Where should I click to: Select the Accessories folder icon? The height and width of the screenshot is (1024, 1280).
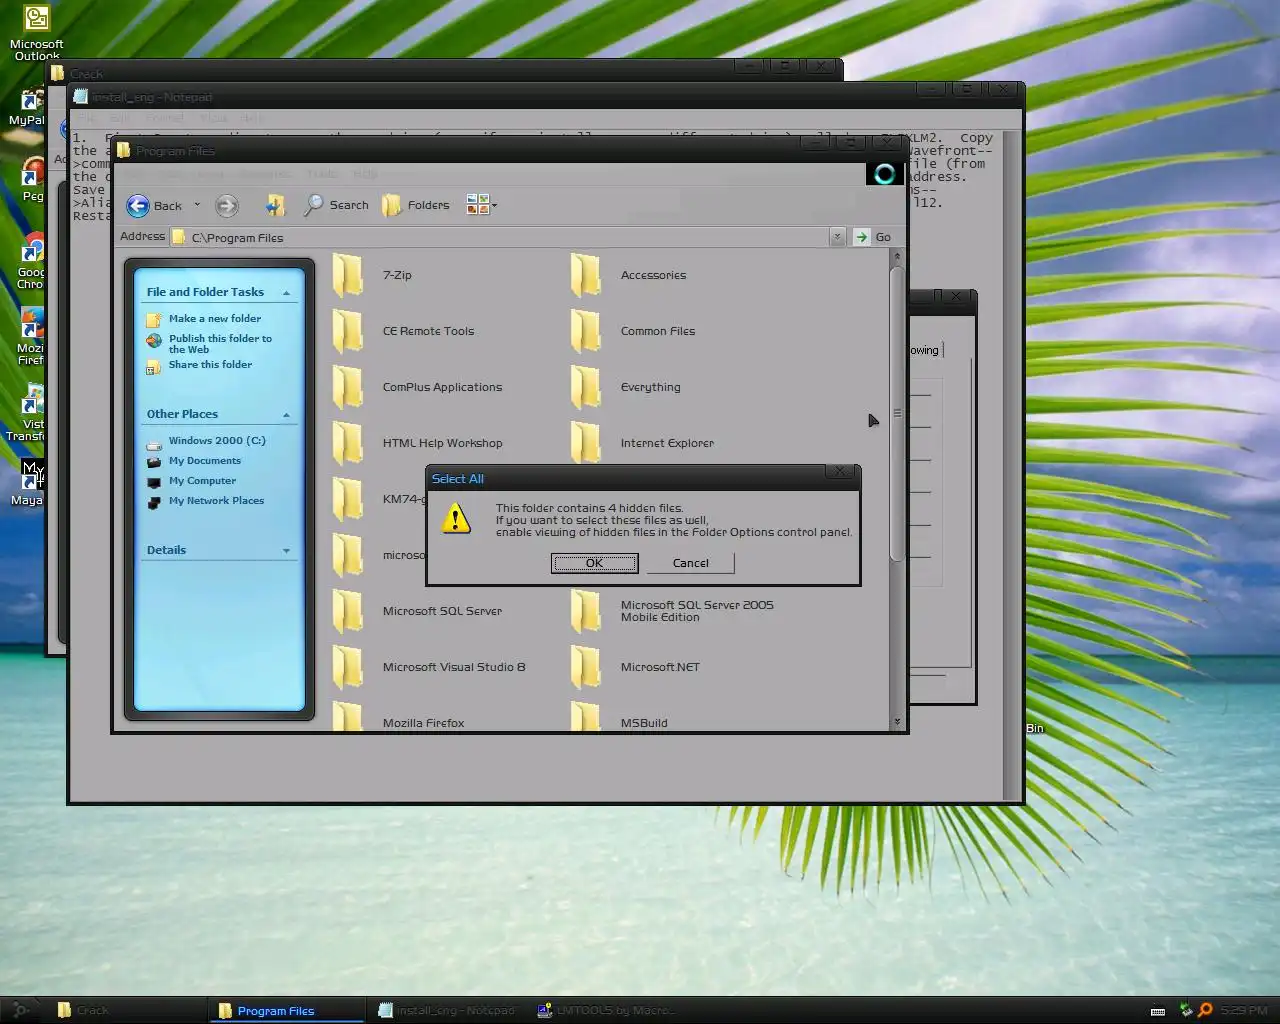[585, 275]
